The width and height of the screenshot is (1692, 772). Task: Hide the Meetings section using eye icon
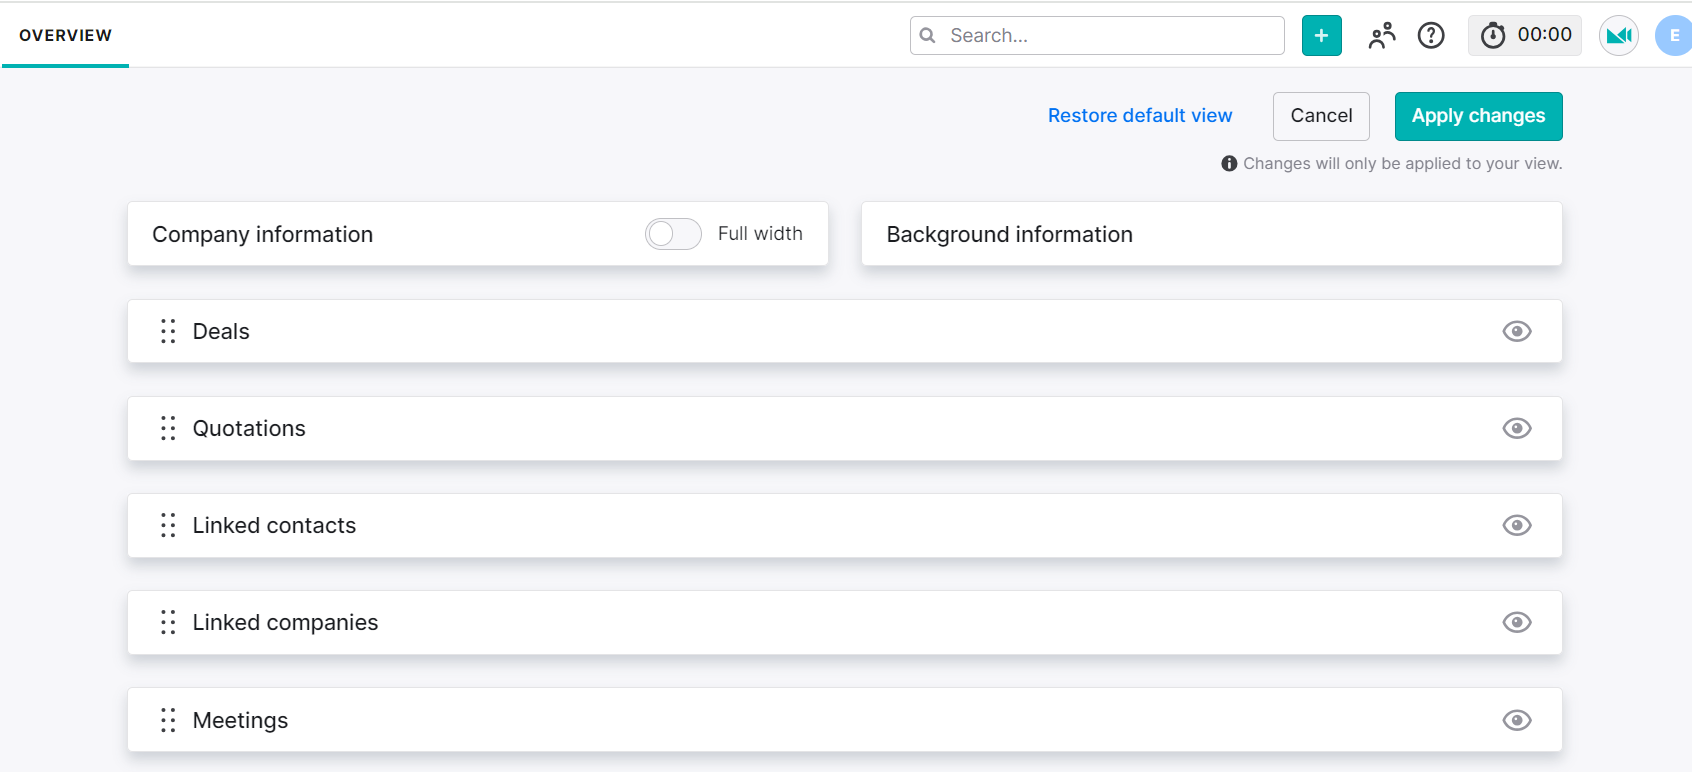point(1517,720)
